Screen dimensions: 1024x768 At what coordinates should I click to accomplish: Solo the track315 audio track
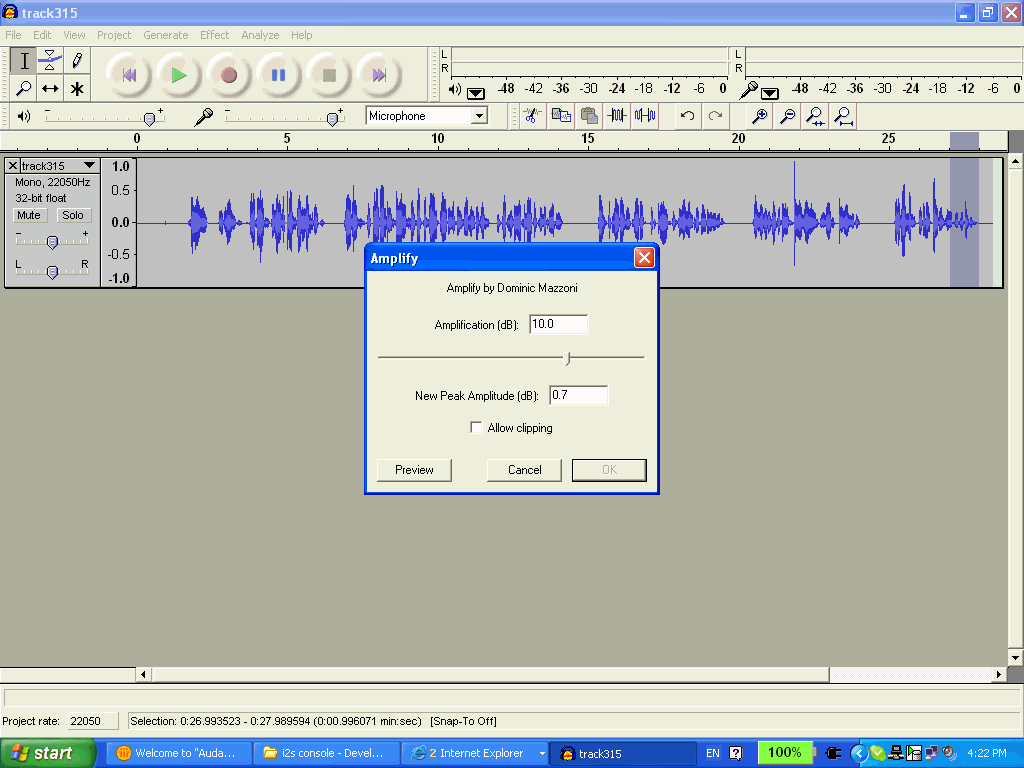point(72,215)
